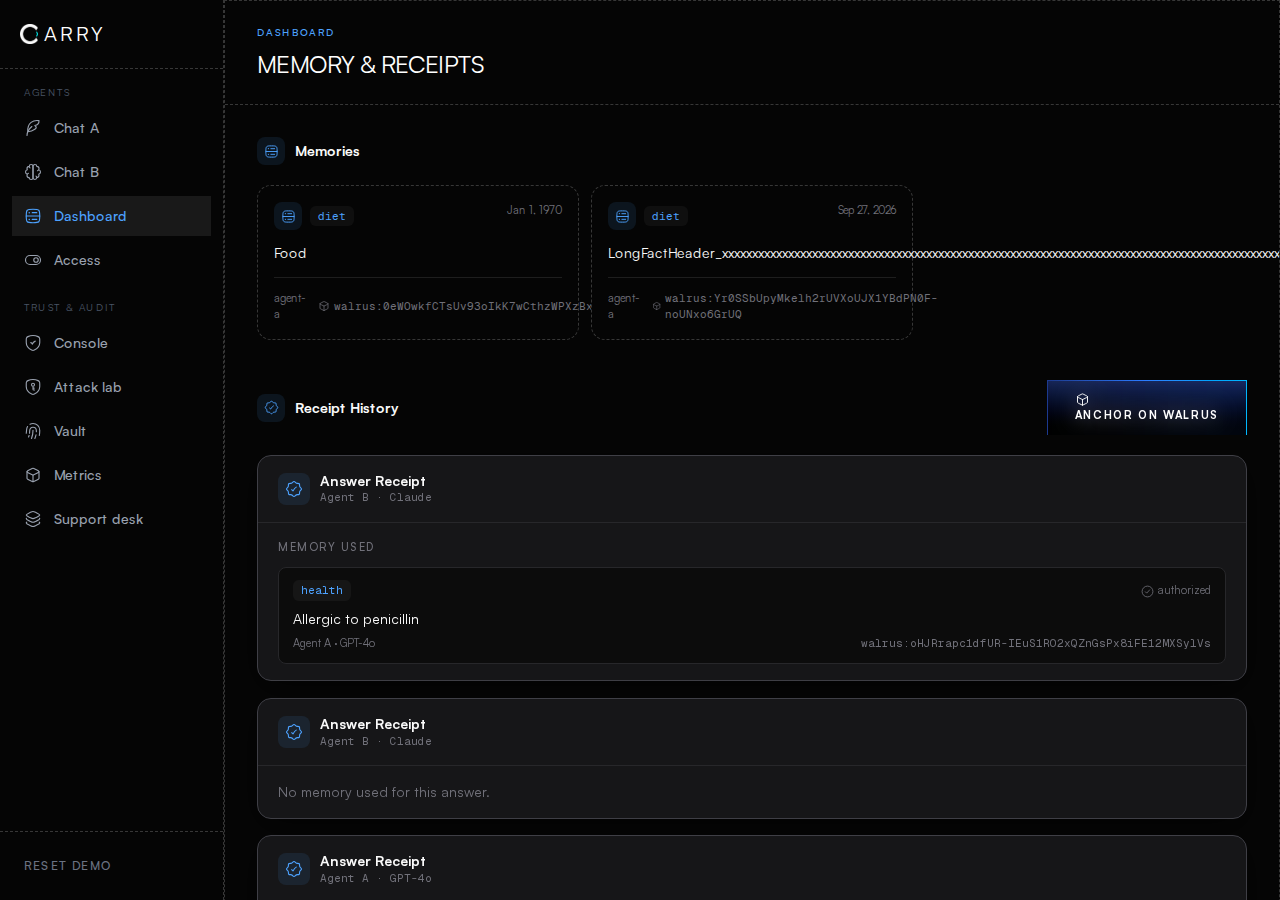
Task: Click the toggle icon beside Access
Action: coord(33,260)
